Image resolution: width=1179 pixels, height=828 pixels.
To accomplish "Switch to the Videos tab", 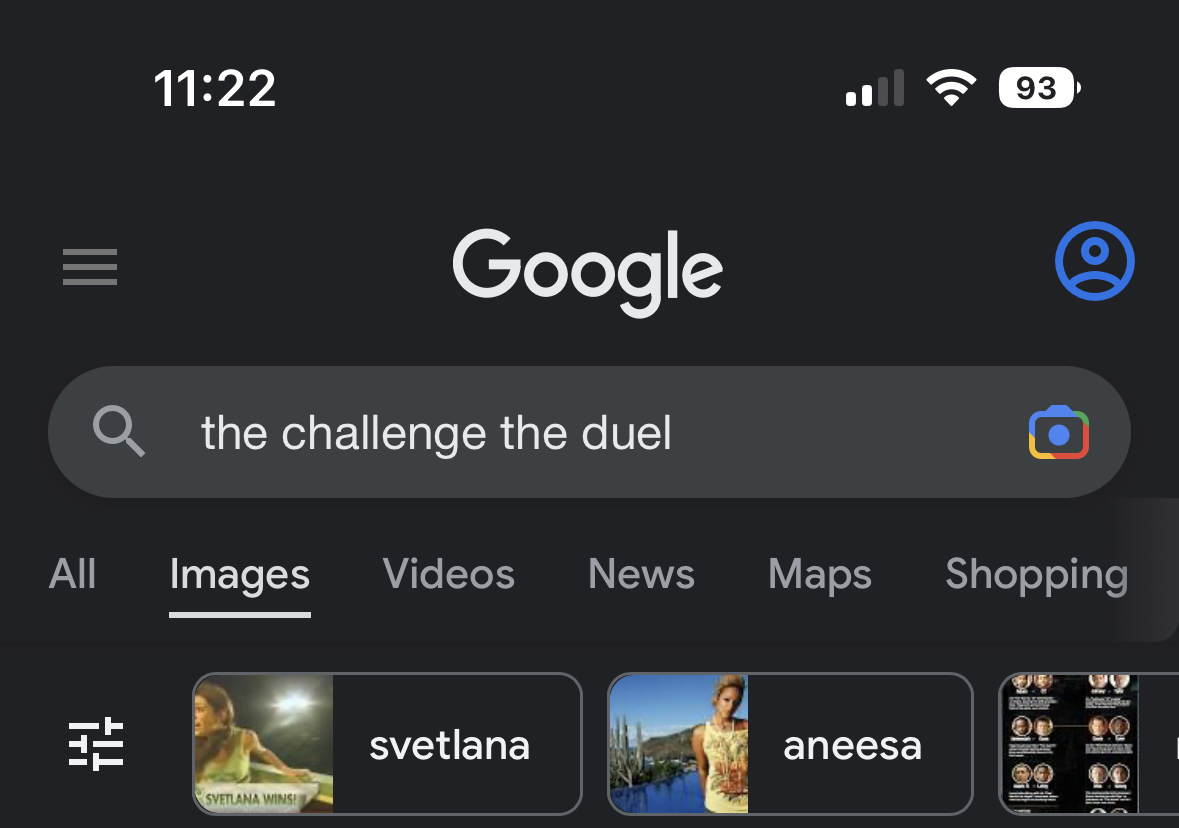I will pyautogui.click(x=449, y=575).
